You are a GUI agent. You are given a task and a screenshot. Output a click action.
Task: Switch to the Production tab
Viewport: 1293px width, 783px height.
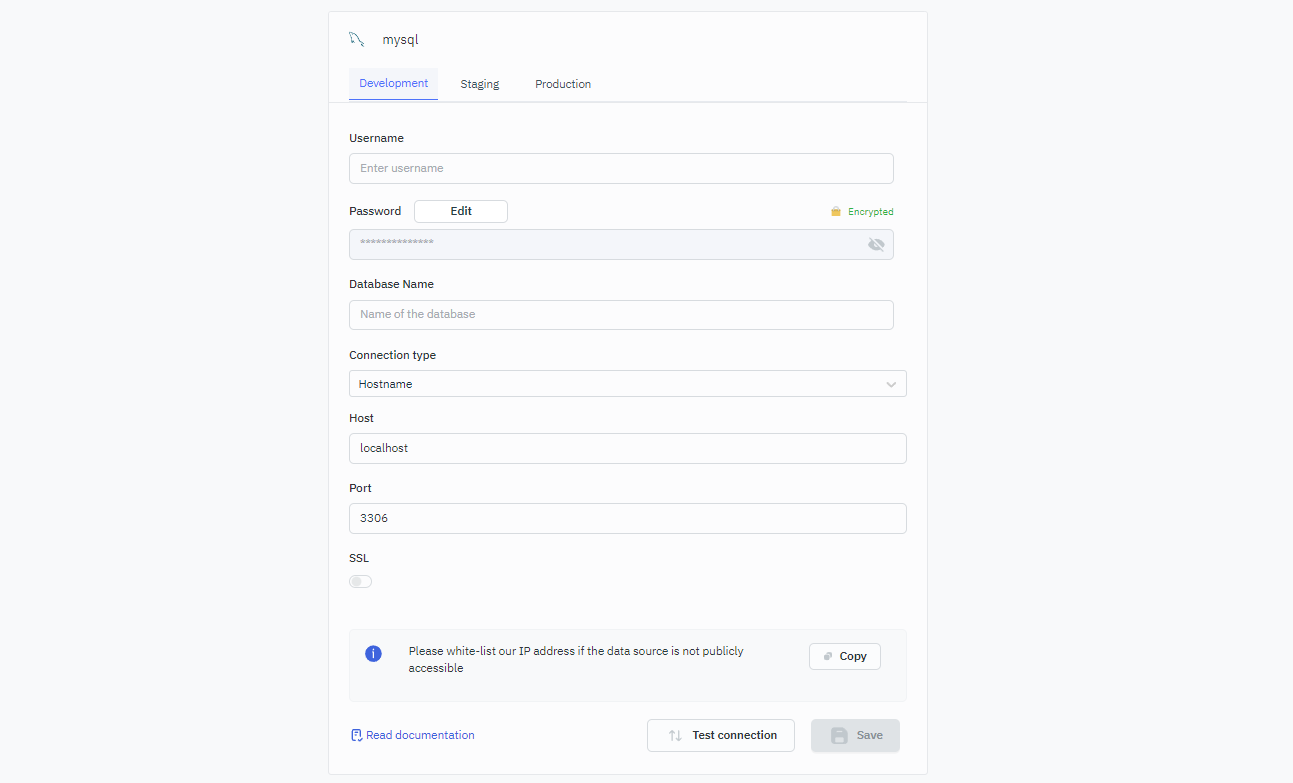coord(563,84)
